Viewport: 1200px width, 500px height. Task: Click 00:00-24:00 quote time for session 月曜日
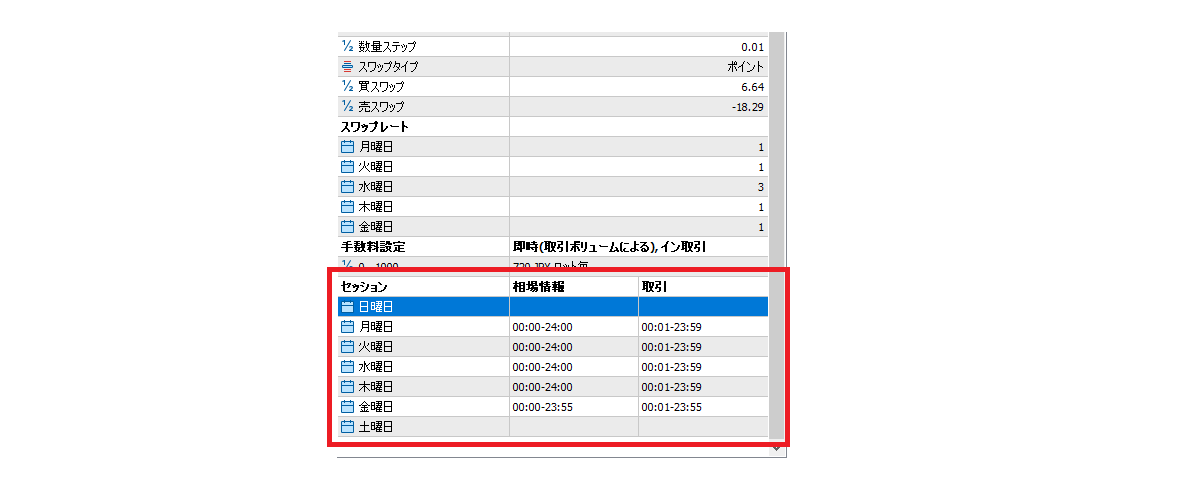(x=542, y=326)
